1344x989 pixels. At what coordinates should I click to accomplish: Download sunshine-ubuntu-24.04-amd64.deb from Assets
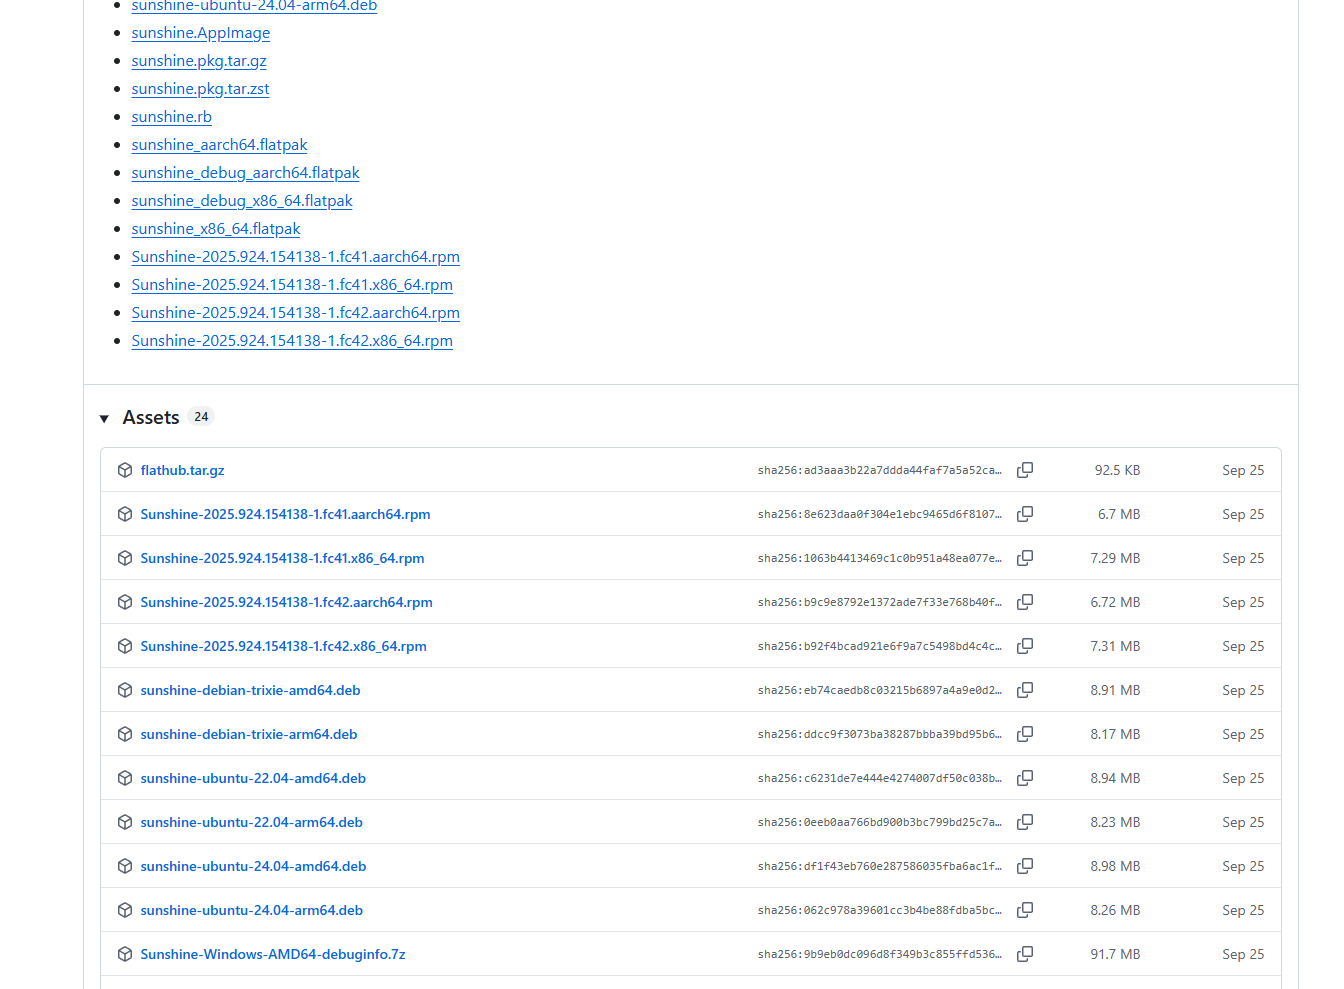pyautogui.click(x=253, y=866)
